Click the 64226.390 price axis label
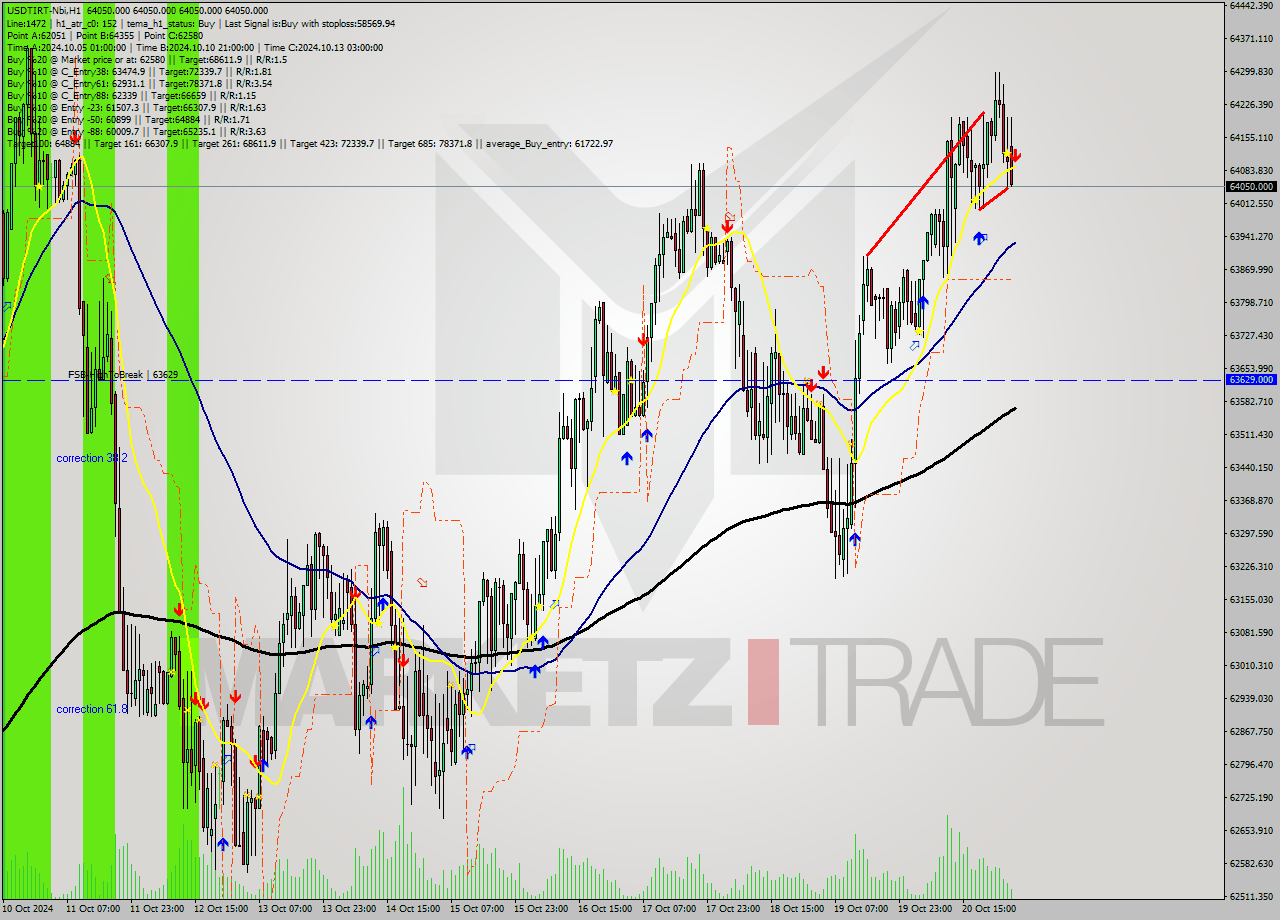The image size is (1280, 920). pyautogui.click(x=1251, y=104)
